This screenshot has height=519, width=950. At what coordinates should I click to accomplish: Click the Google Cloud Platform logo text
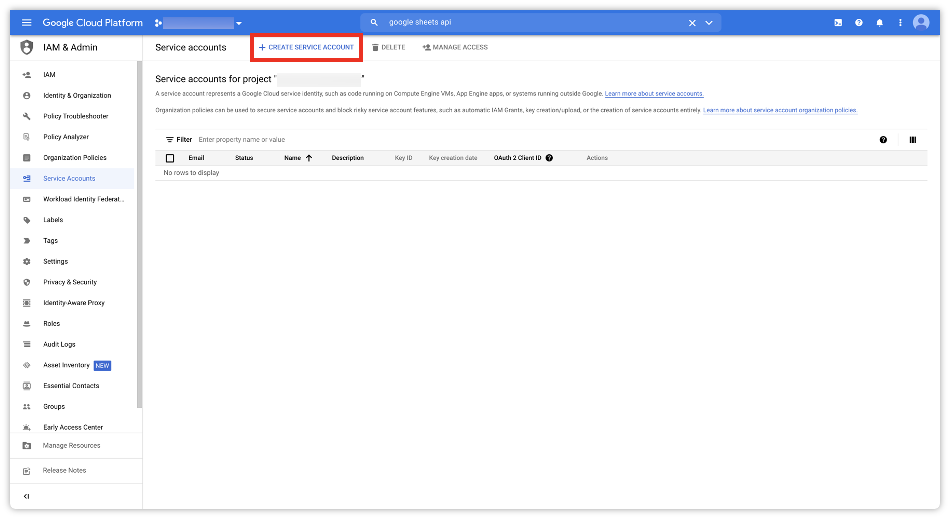tap(93, 22)
